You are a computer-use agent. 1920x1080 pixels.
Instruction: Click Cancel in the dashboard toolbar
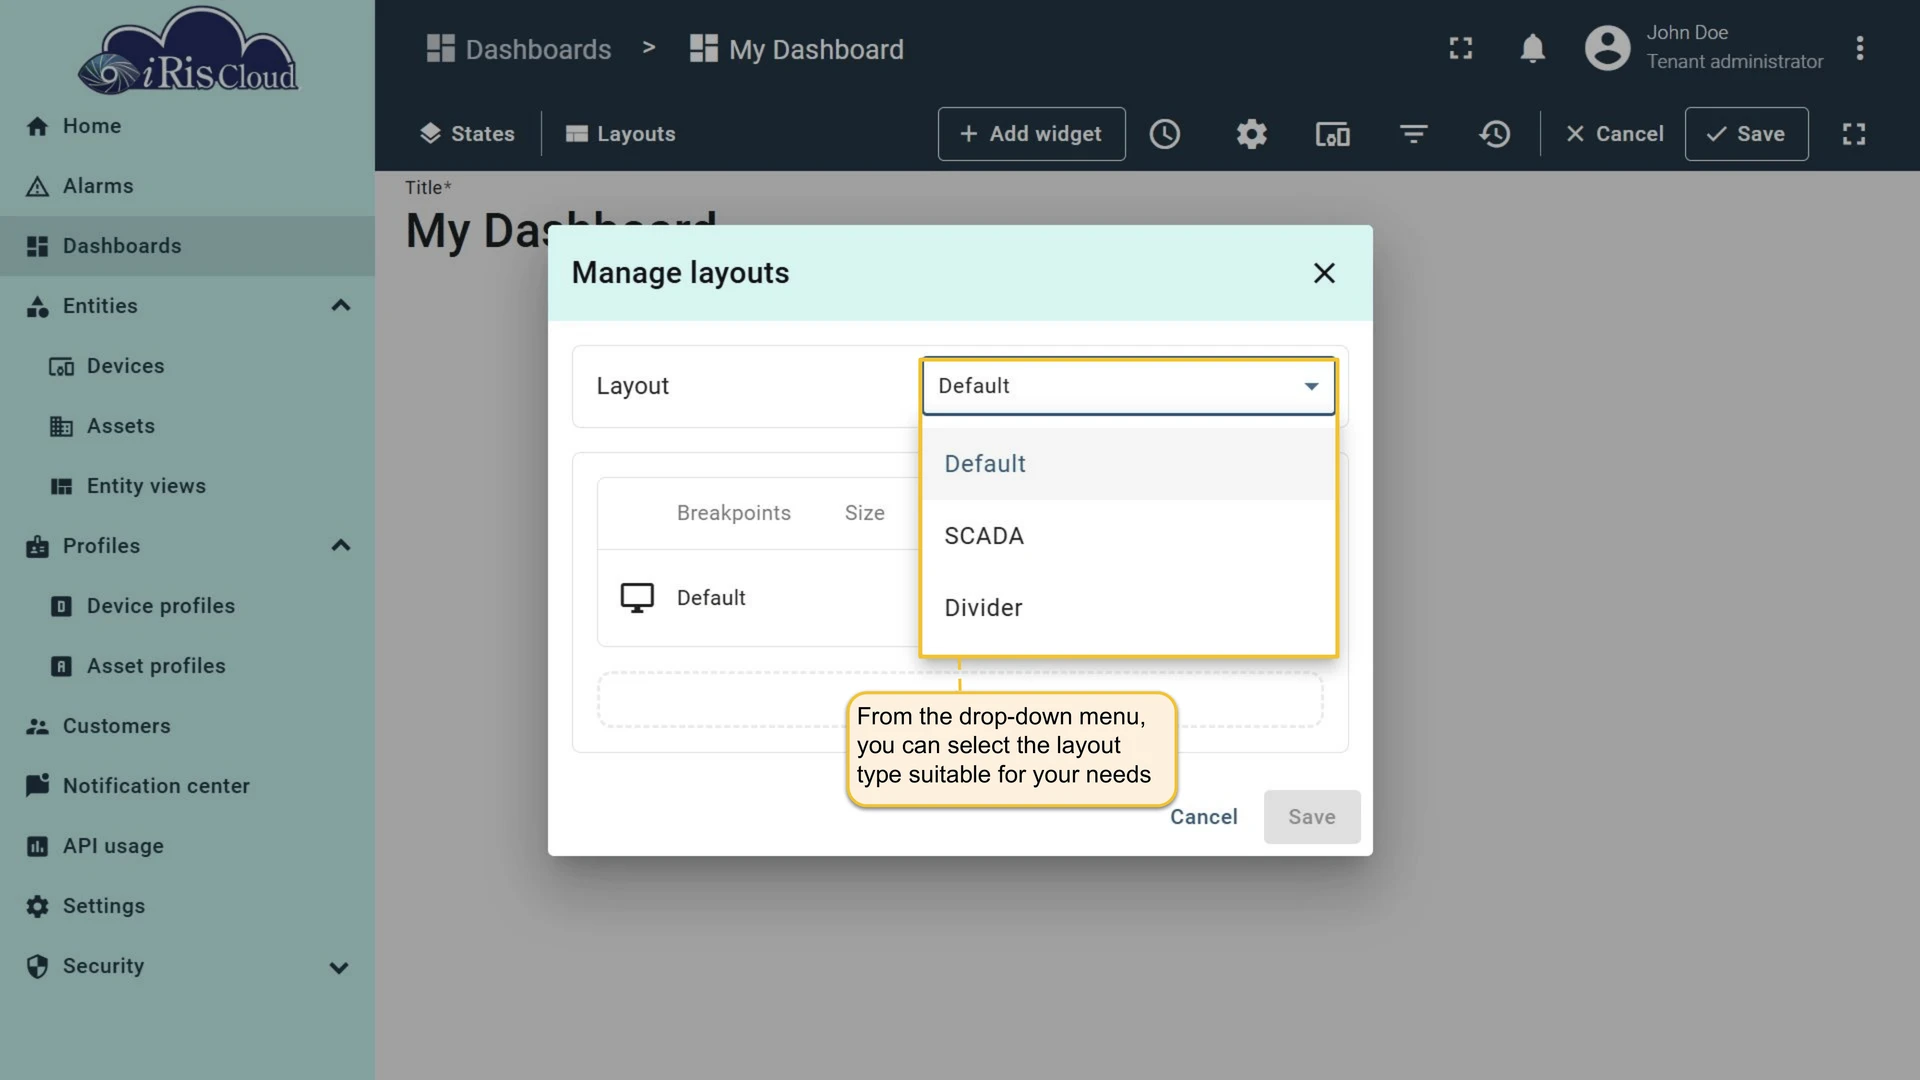pyautogui.click(x=1614, y=134)
